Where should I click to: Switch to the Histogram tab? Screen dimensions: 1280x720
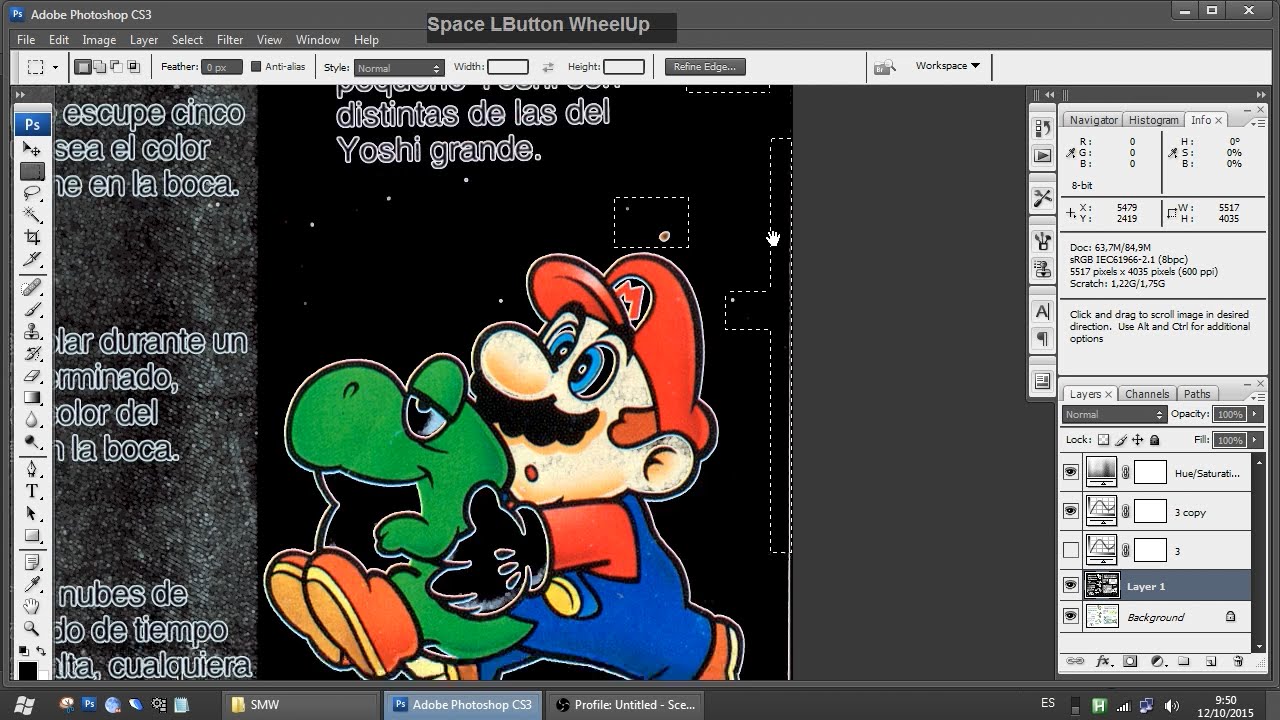pos(1153,120)
